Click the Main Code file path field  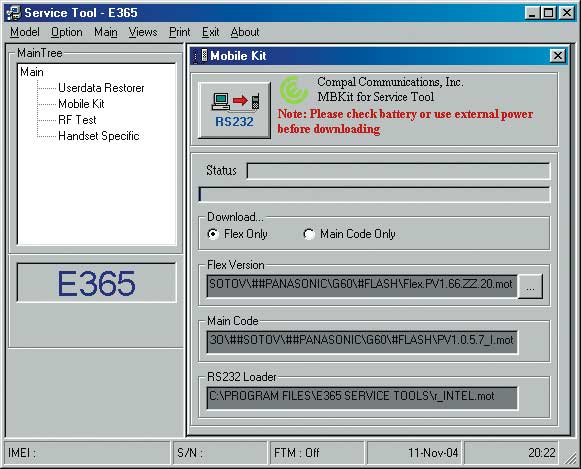coord(362,342)
